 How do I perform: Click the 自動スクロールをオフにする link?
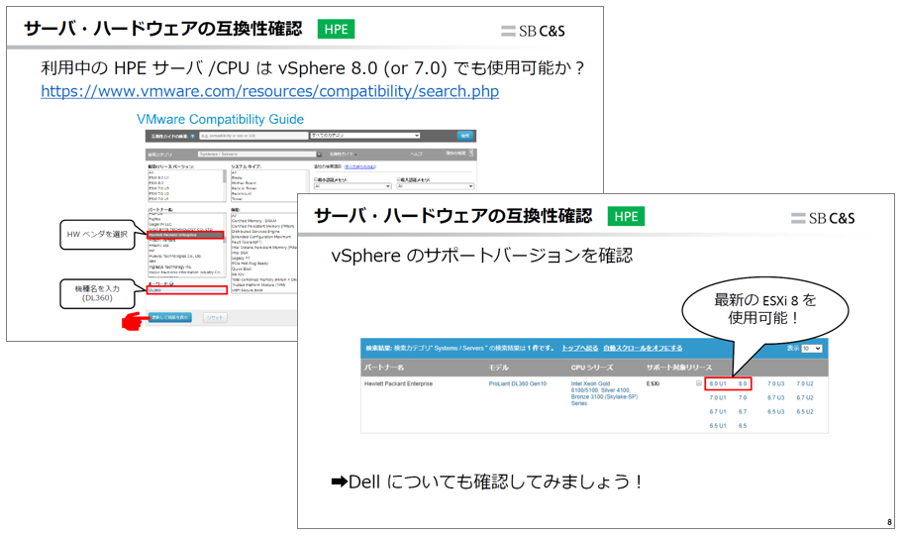[x=643, y=348]
